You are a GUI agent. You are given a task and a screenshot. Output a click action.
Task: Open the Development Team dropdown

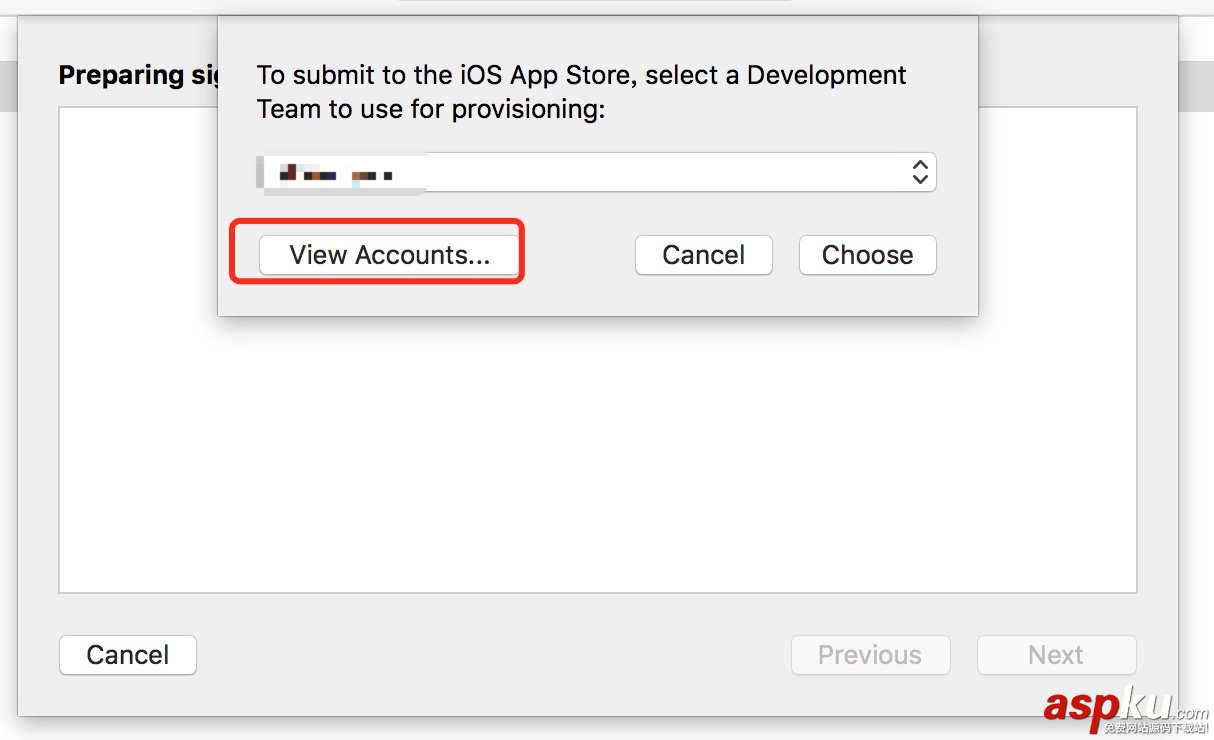596,172
